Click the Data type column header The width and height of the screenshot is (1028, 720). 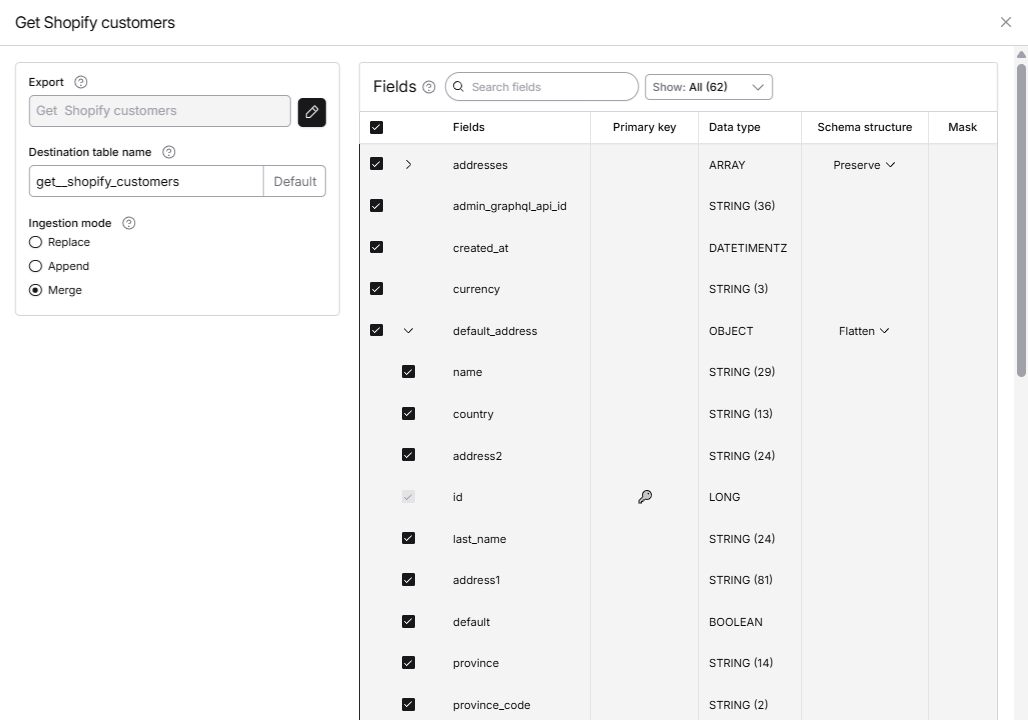734,127
